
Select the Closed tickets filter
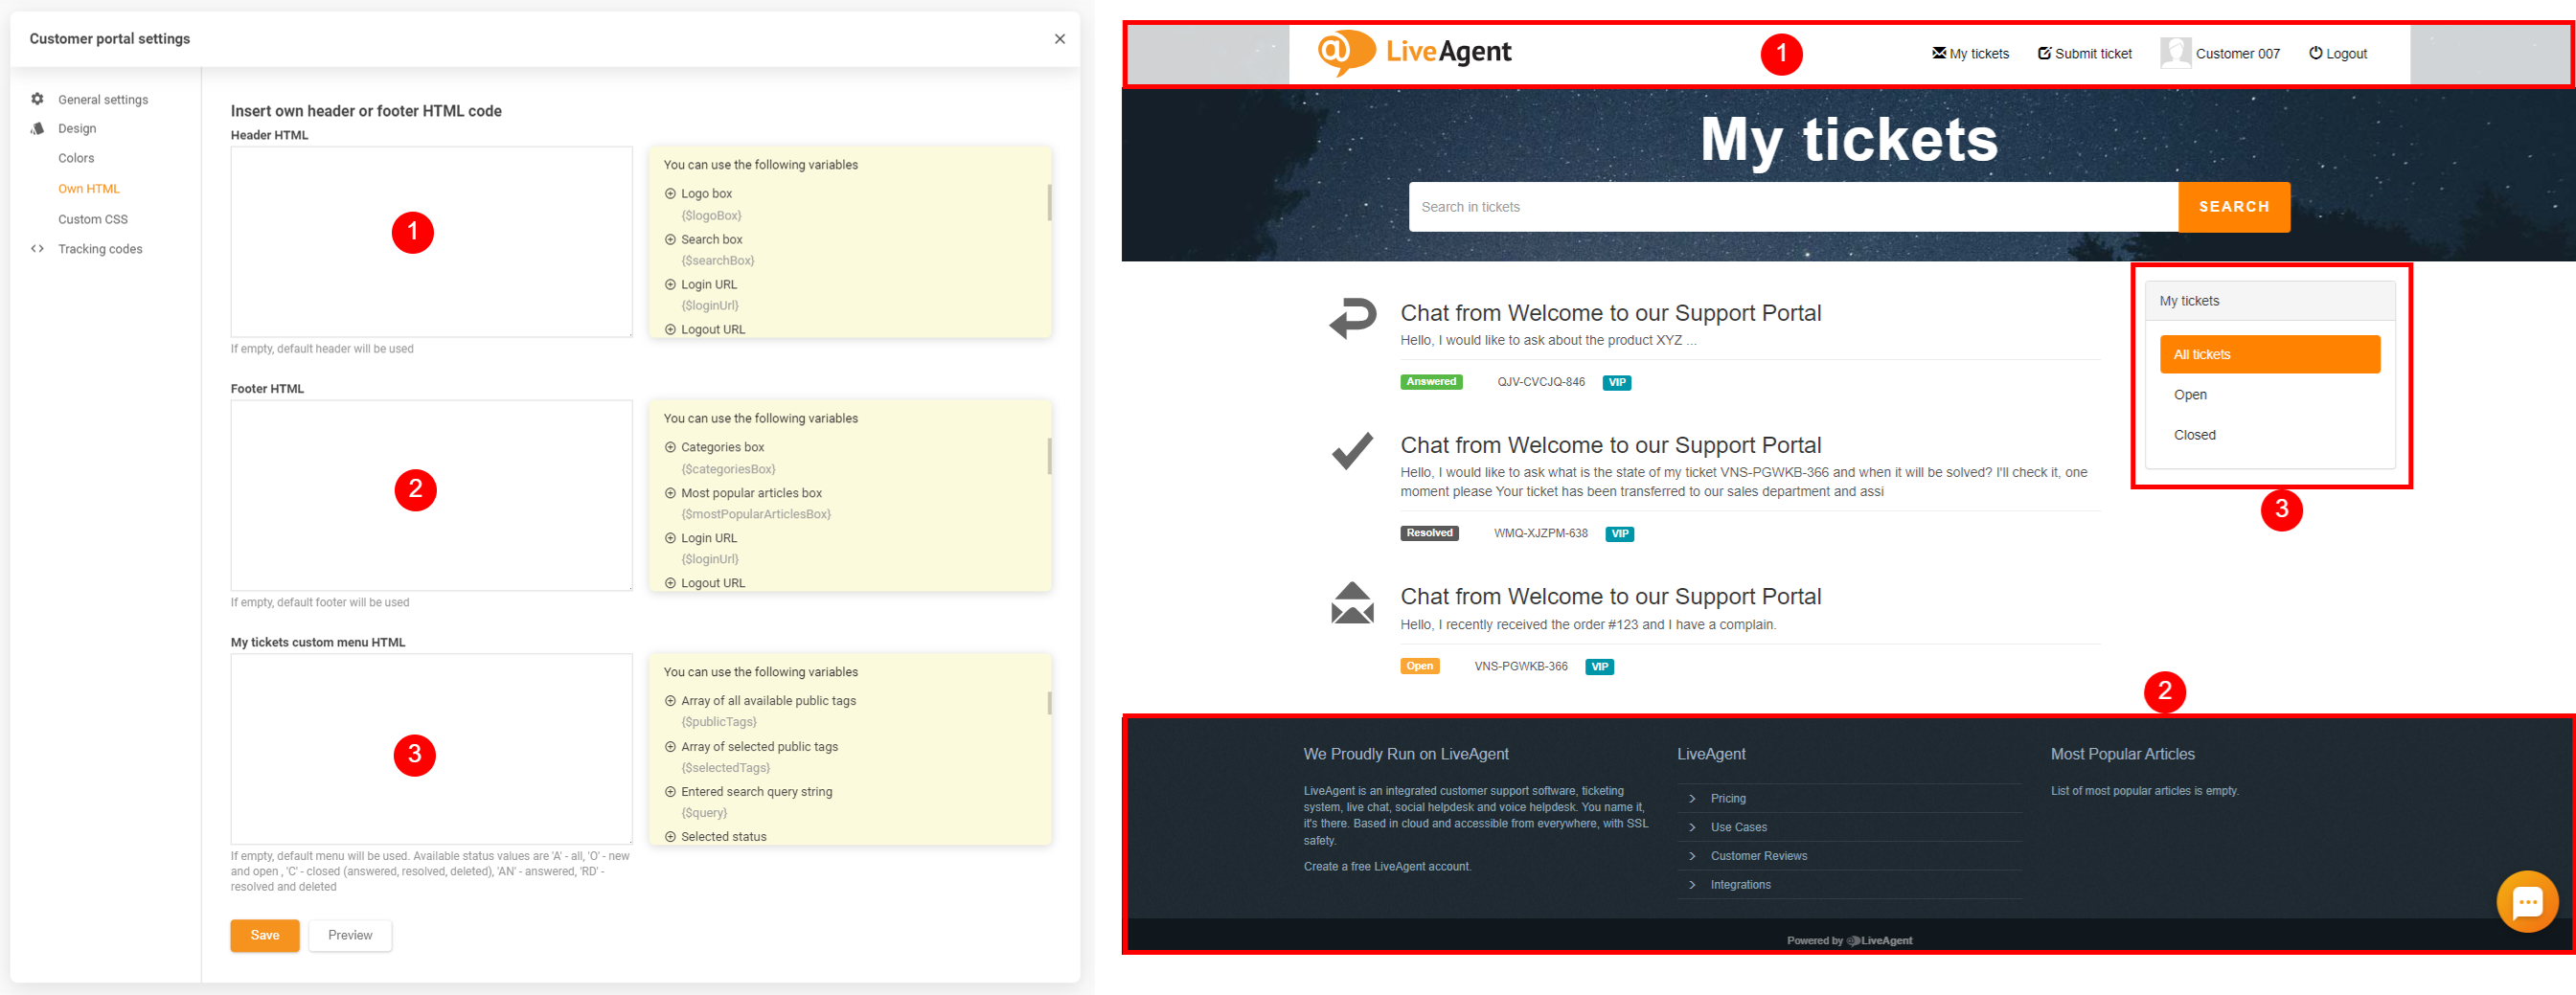[x=2194, y=435]
